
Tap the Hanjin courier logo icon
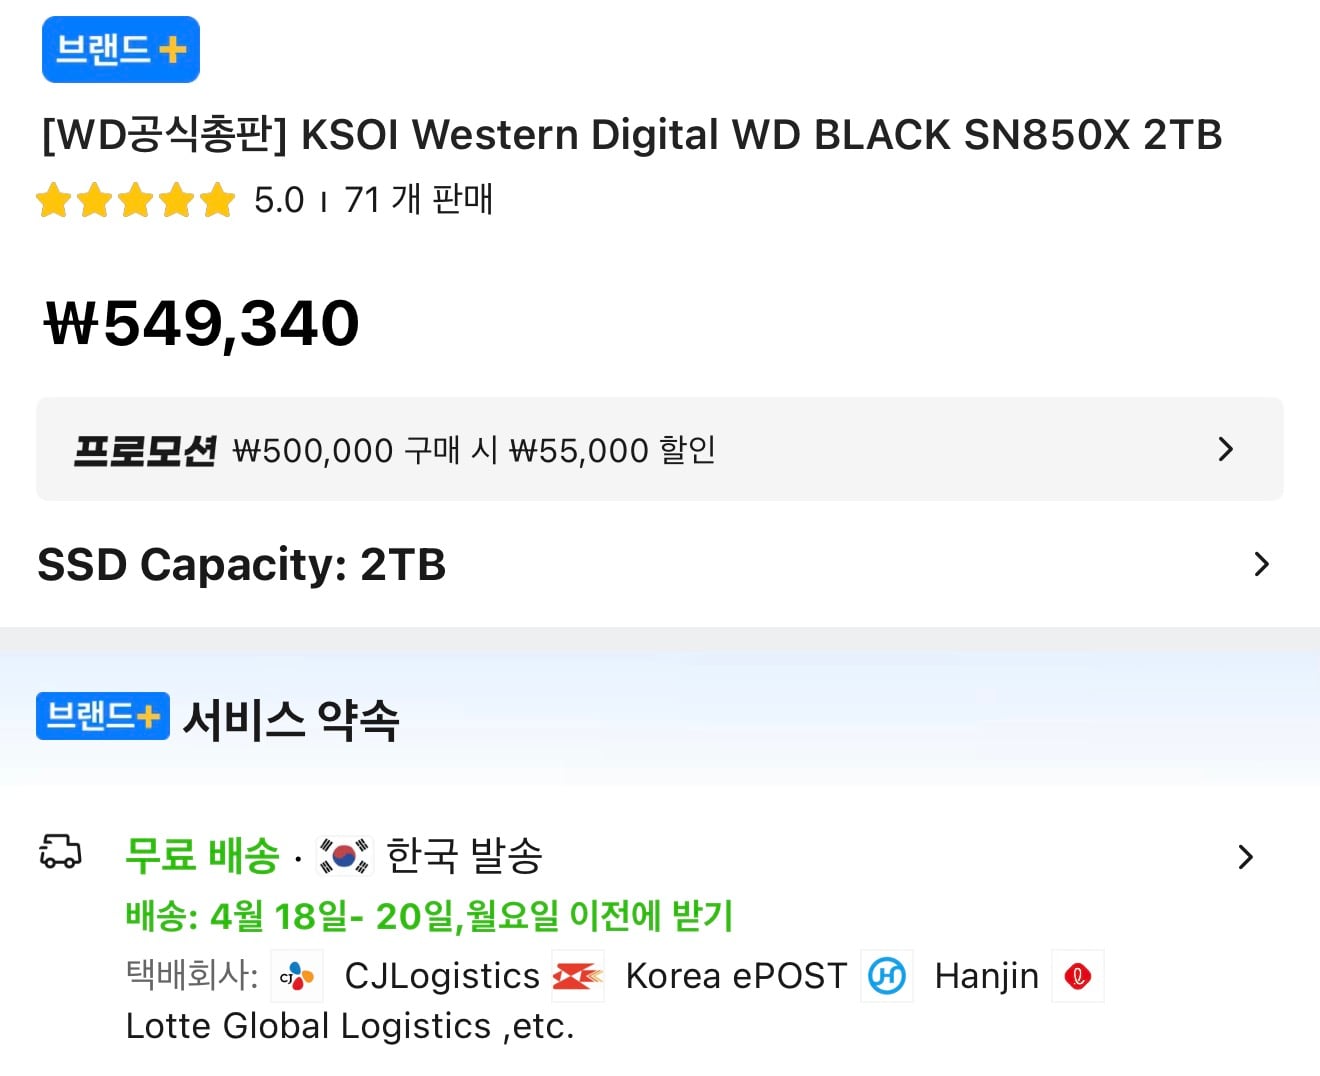pos(887,976)
